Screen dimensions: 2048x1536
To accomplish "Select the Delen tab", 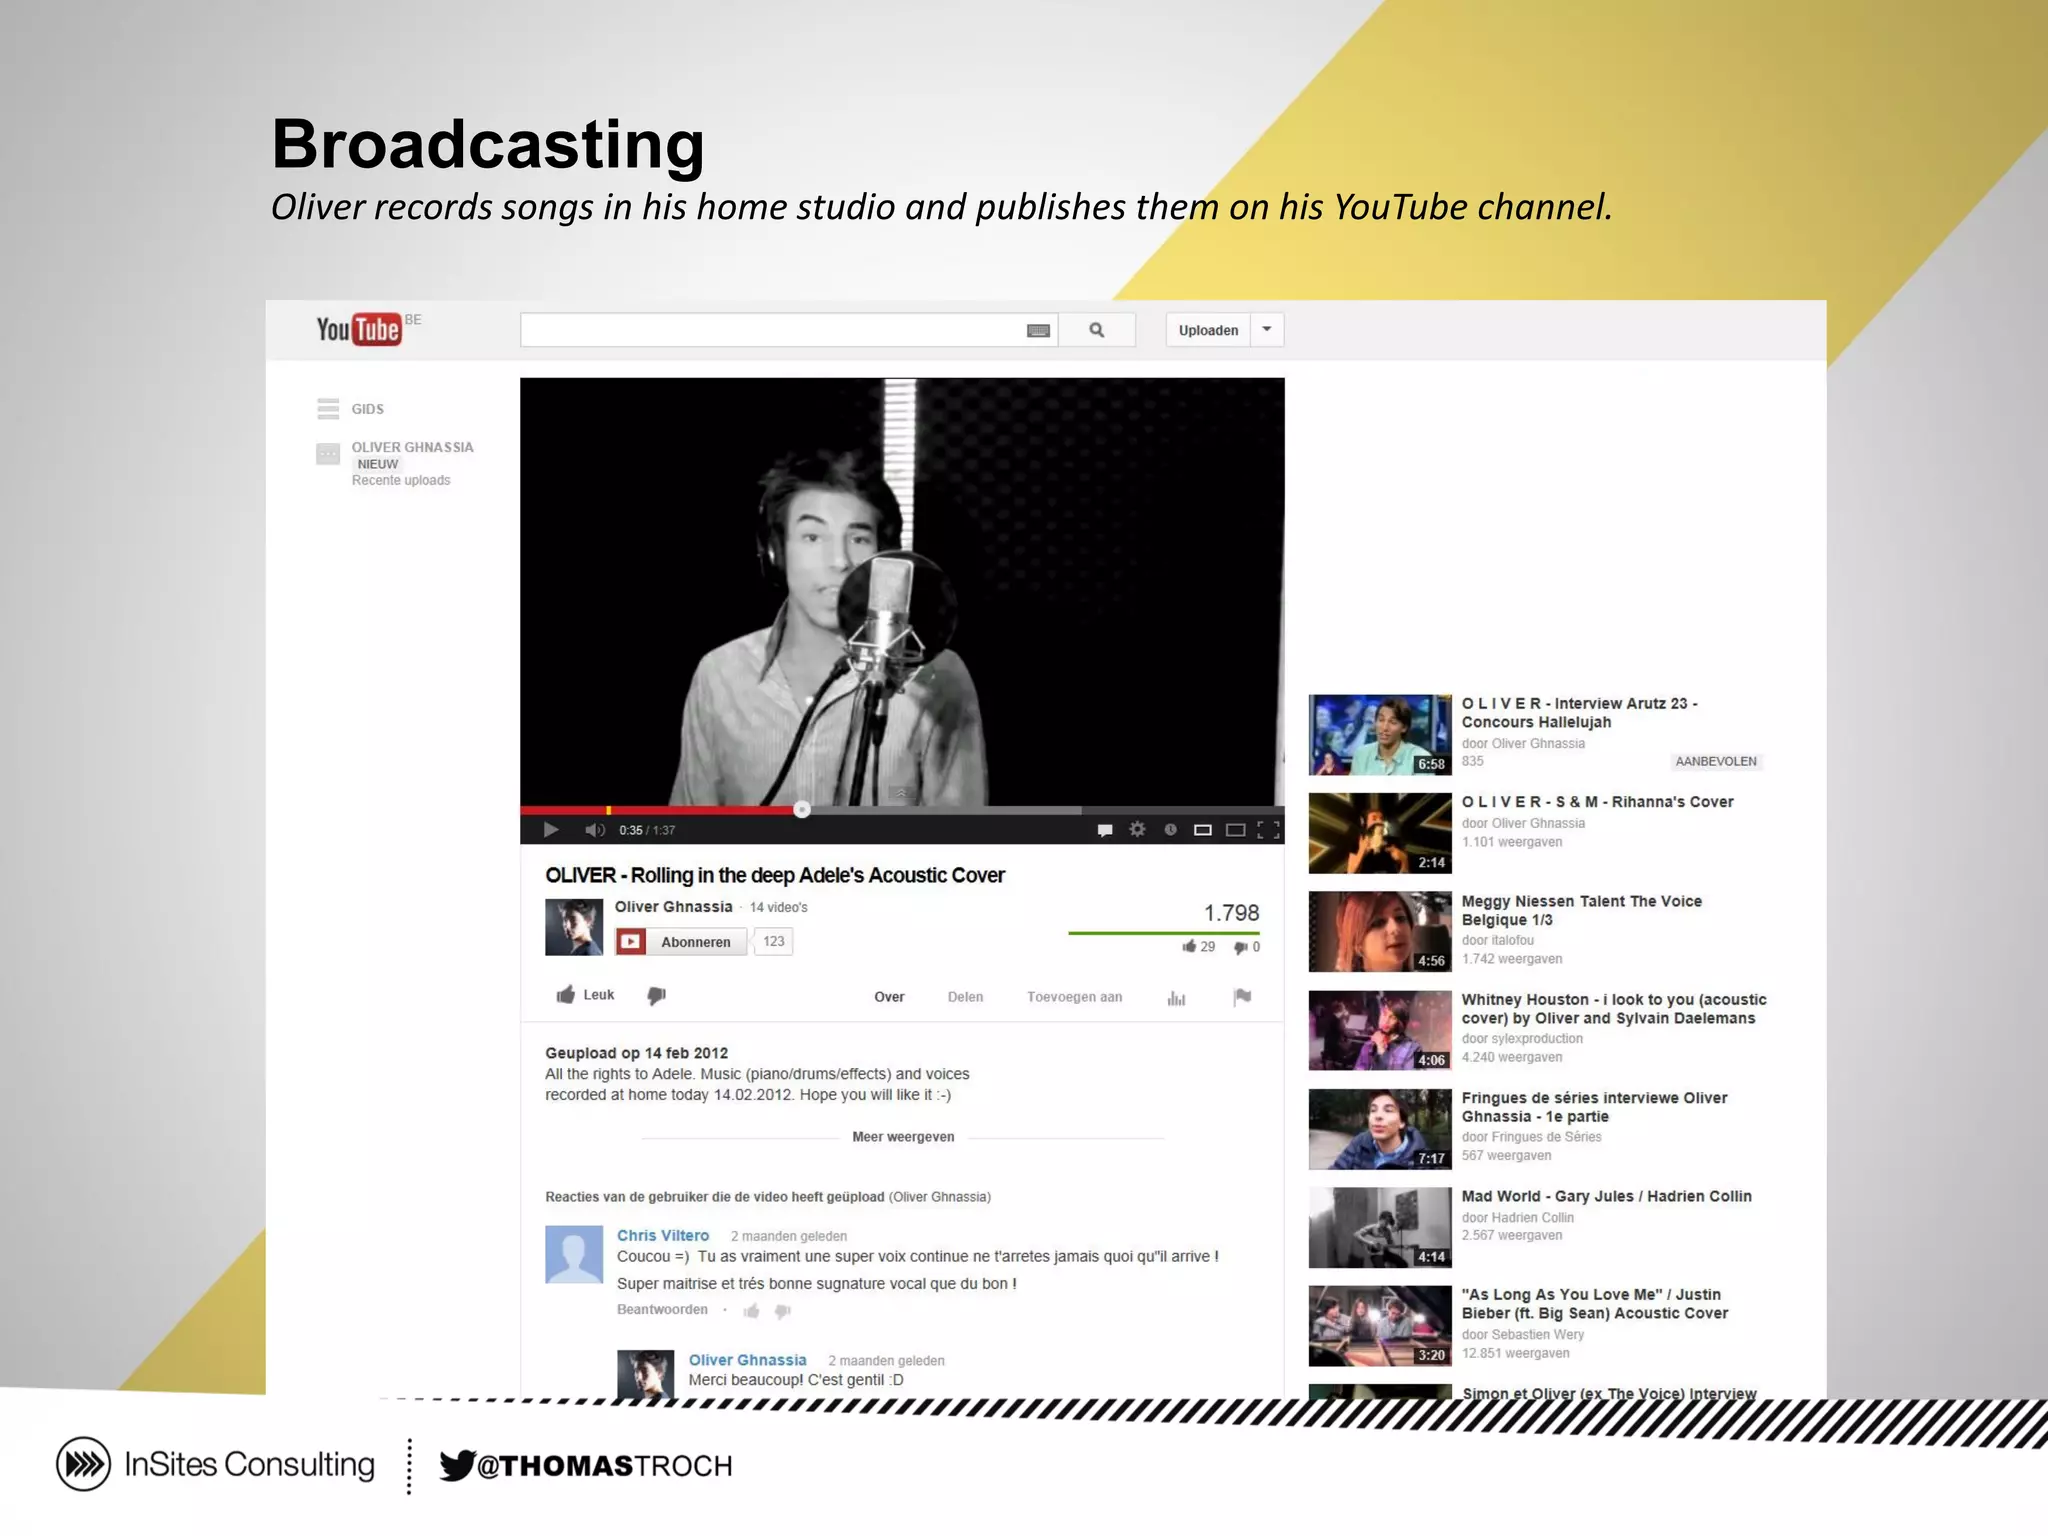I will 965,997.
